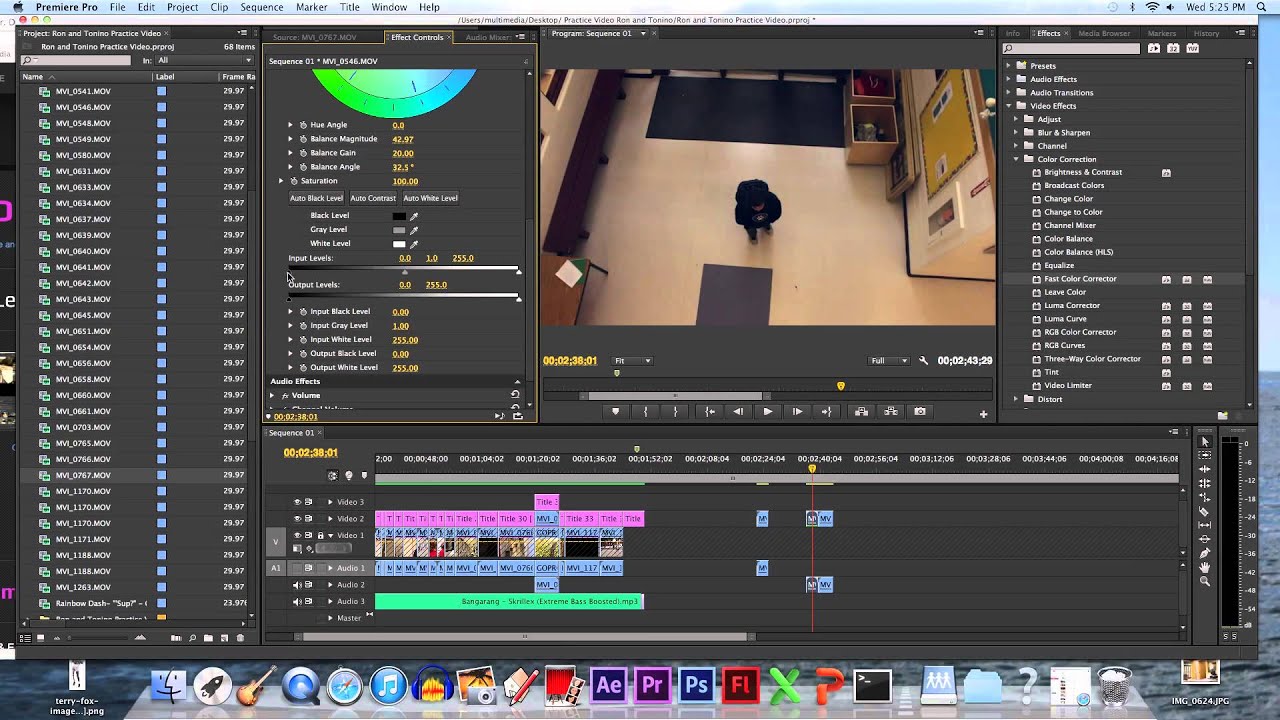Create a new custom bin in Effects panel
Viewport: 1280px width, 720px height.
1222,415
